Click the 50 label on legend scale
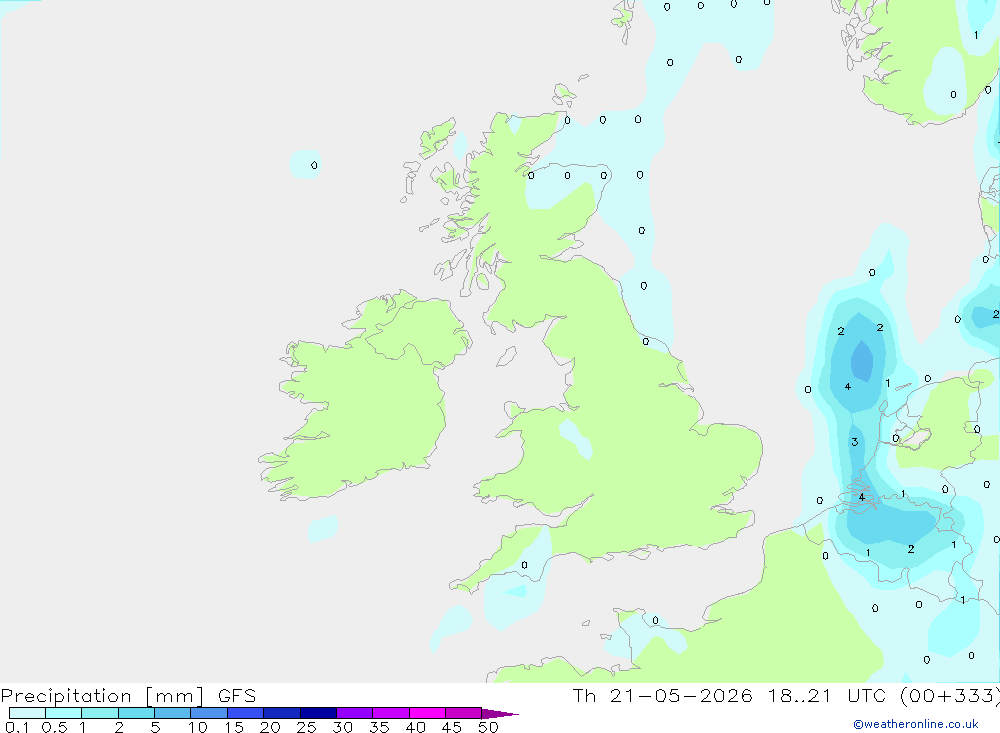The width and height of the screenshot is (1000, 733). point(488,727)
